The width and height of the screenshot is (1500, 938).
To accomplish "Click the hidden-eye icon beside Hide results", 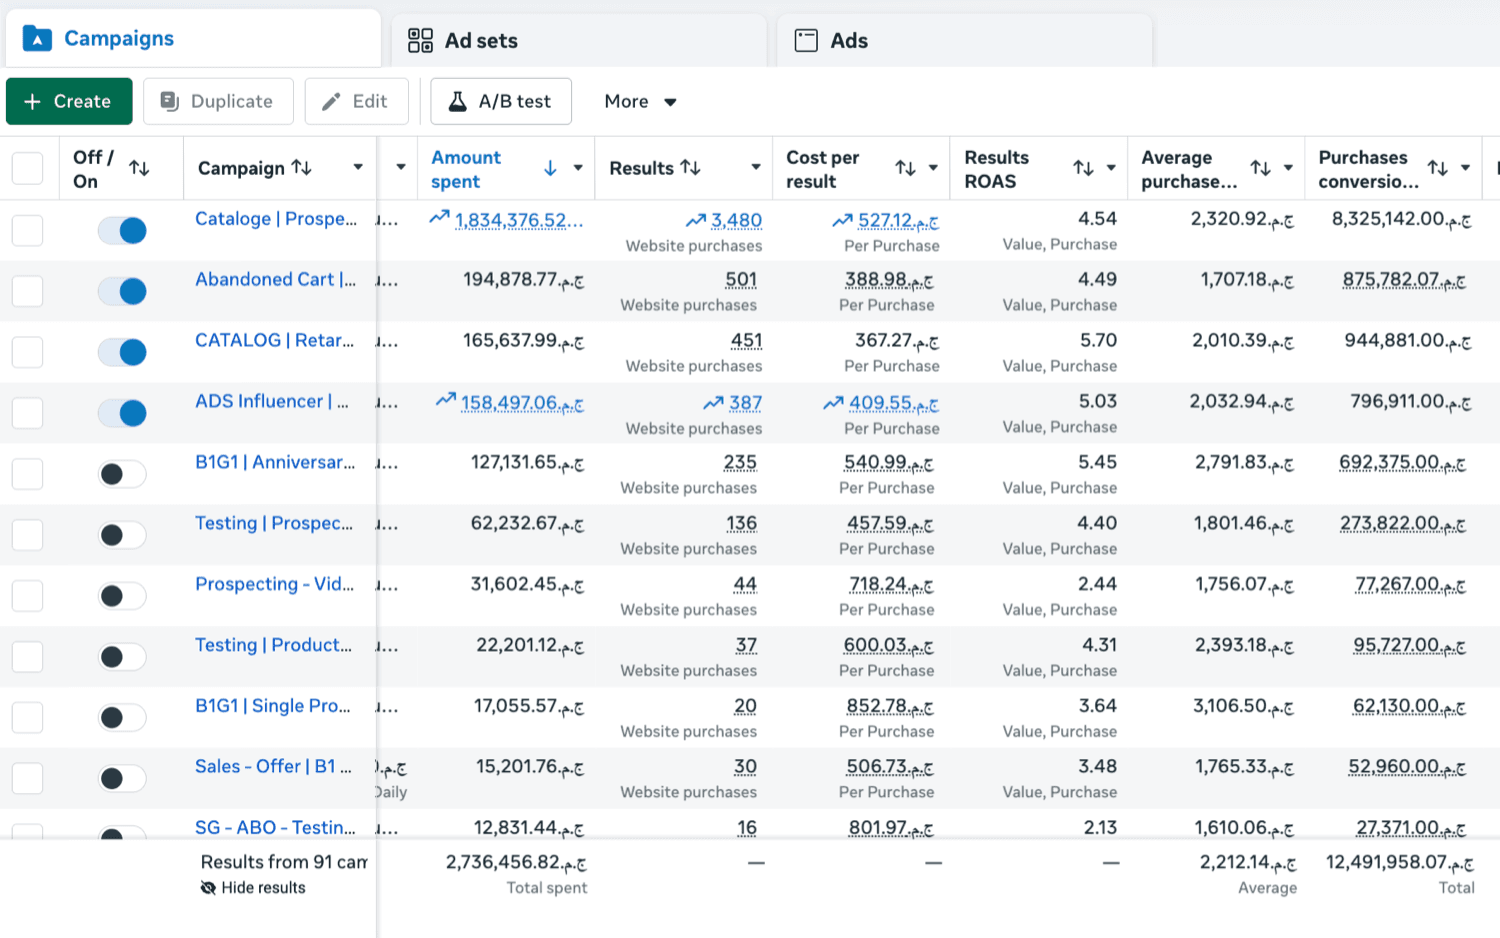I will point(208,888).
